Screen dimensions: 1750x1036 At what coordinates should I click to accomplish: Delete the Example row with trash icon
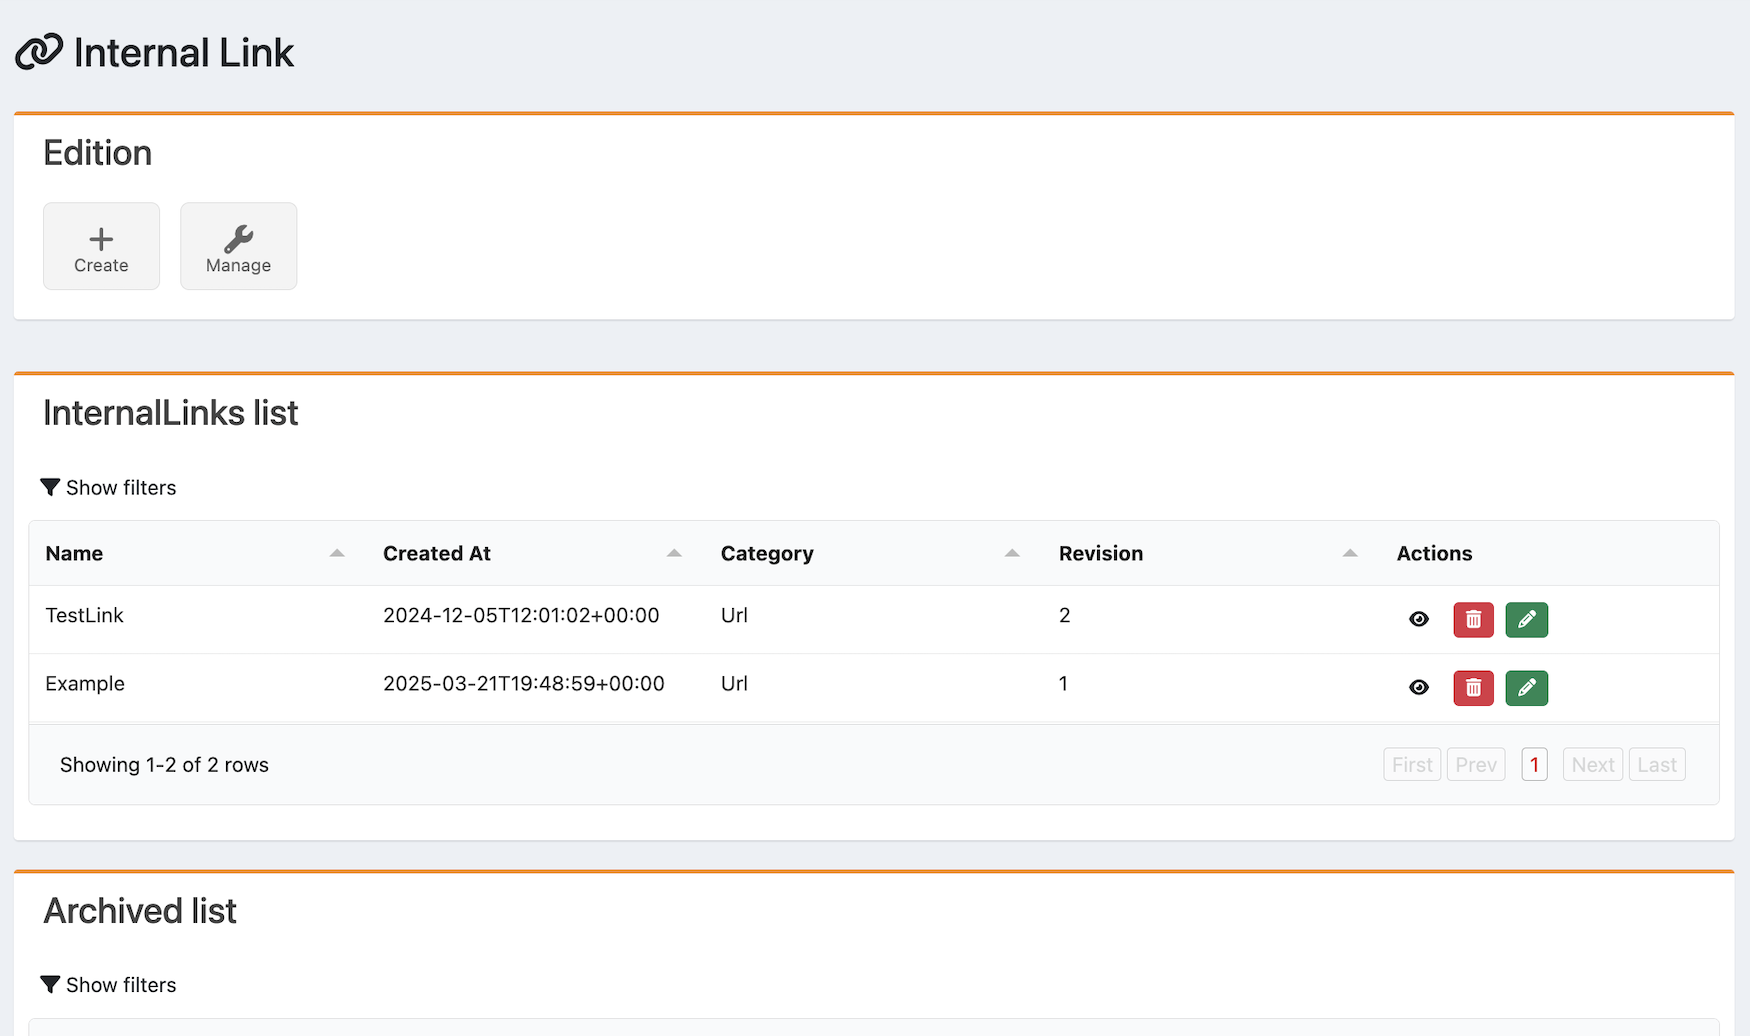click(1473, 688)
